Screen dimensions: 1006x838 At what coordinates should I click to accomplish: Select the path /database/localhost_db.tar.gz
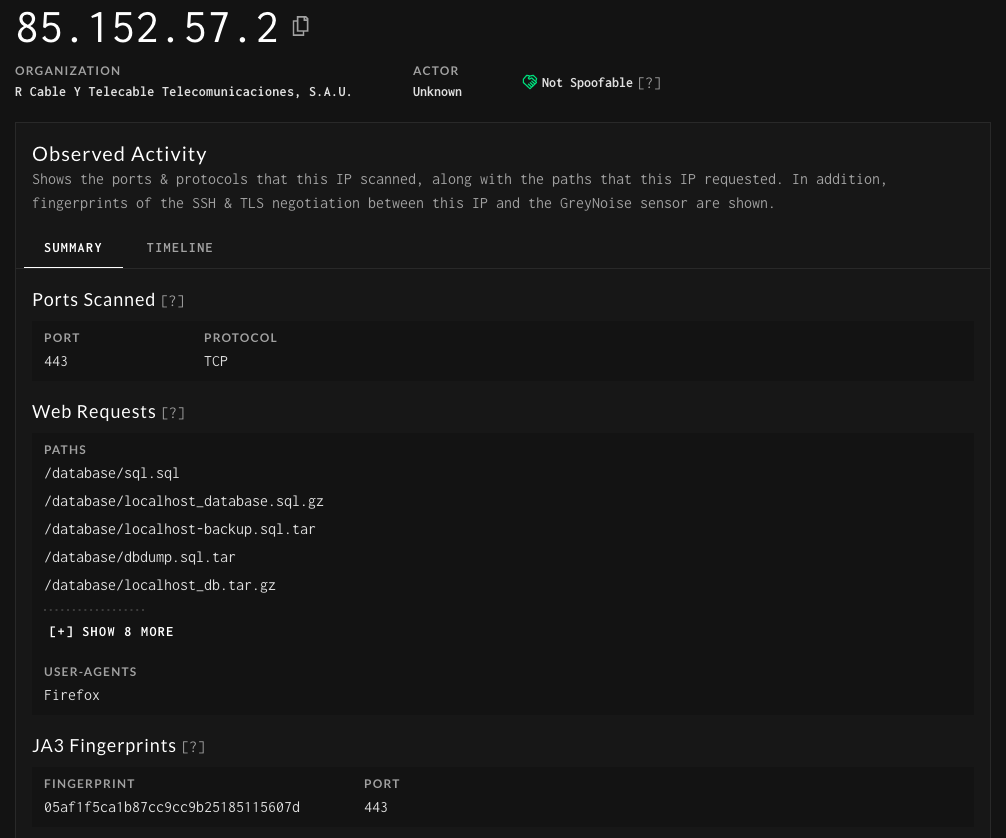click(160, 585)
